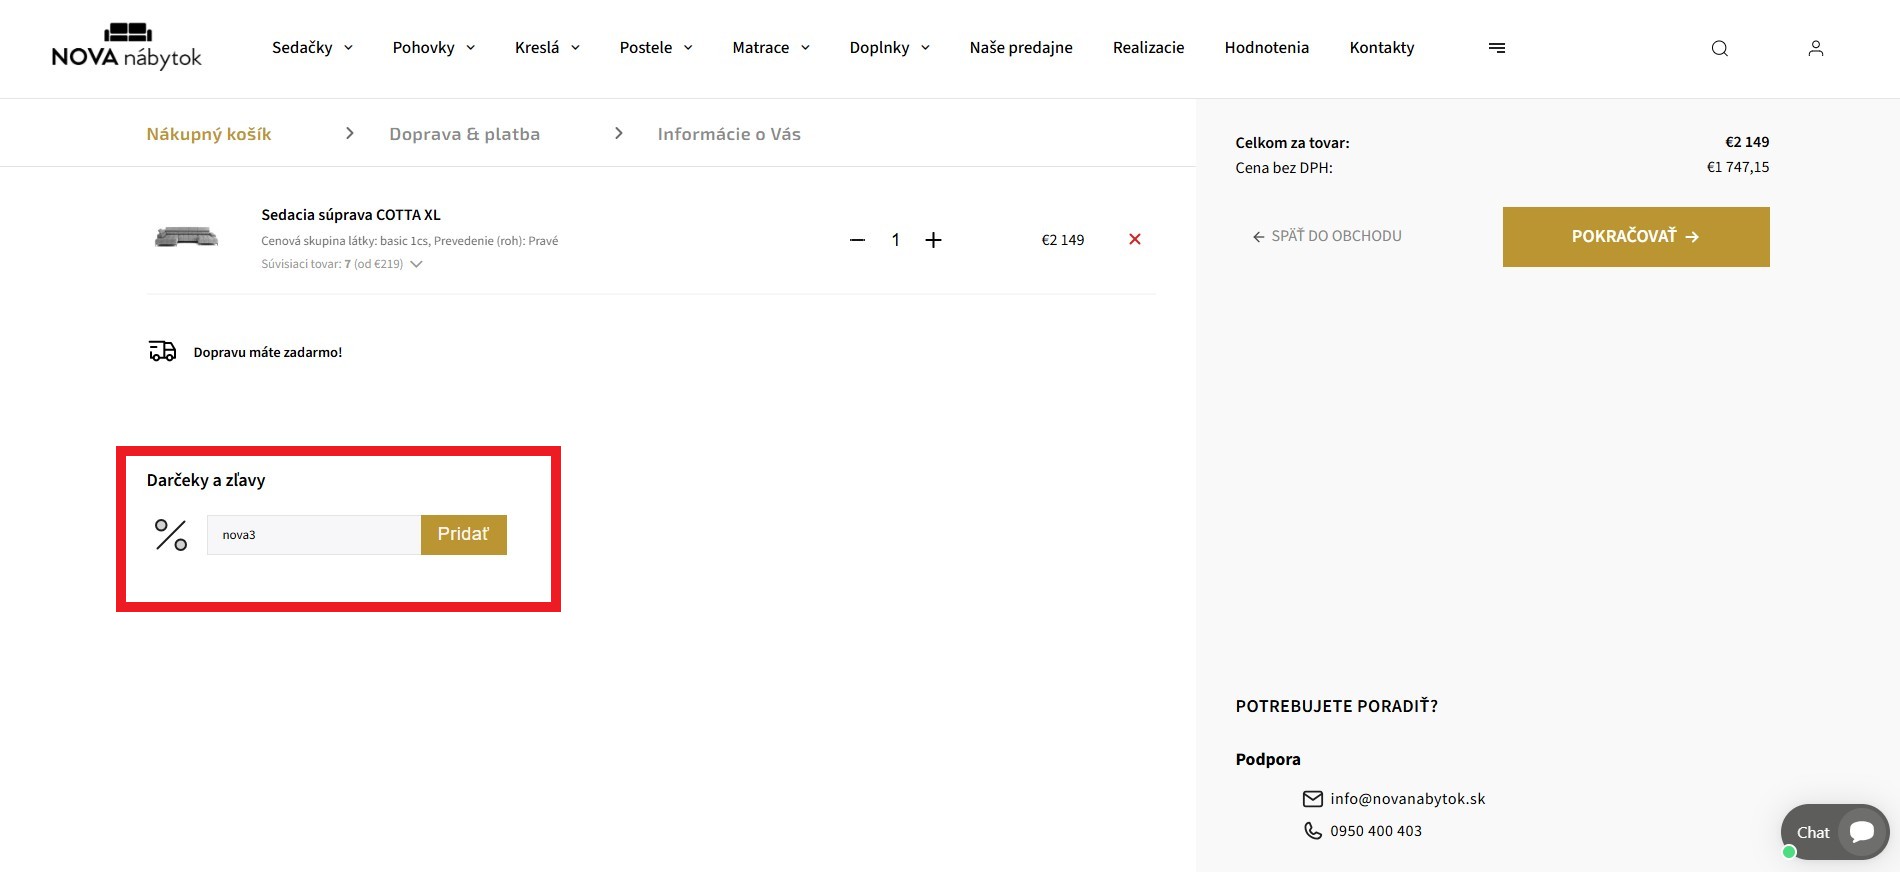This screenshot has height=872, width=1900.
Task: Click info@novanabytok.sk email link
Action: point(1407,799)
